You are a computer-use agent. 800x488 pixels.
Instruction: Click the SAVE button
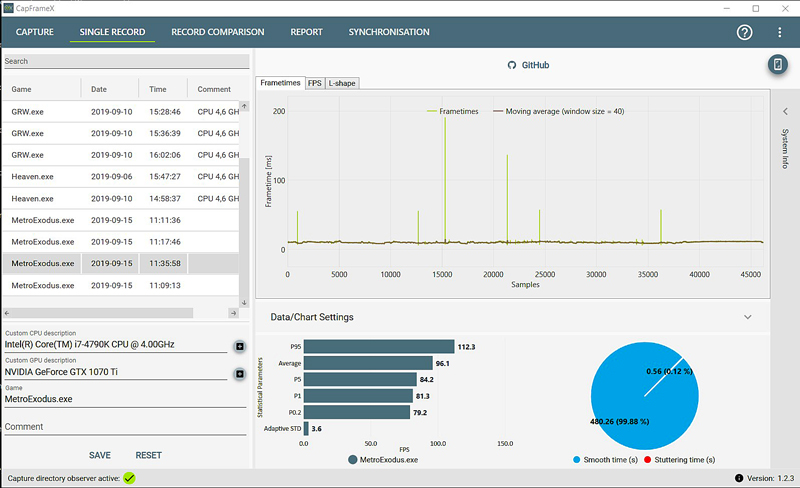pyautogui.click(x=99, y=455)
